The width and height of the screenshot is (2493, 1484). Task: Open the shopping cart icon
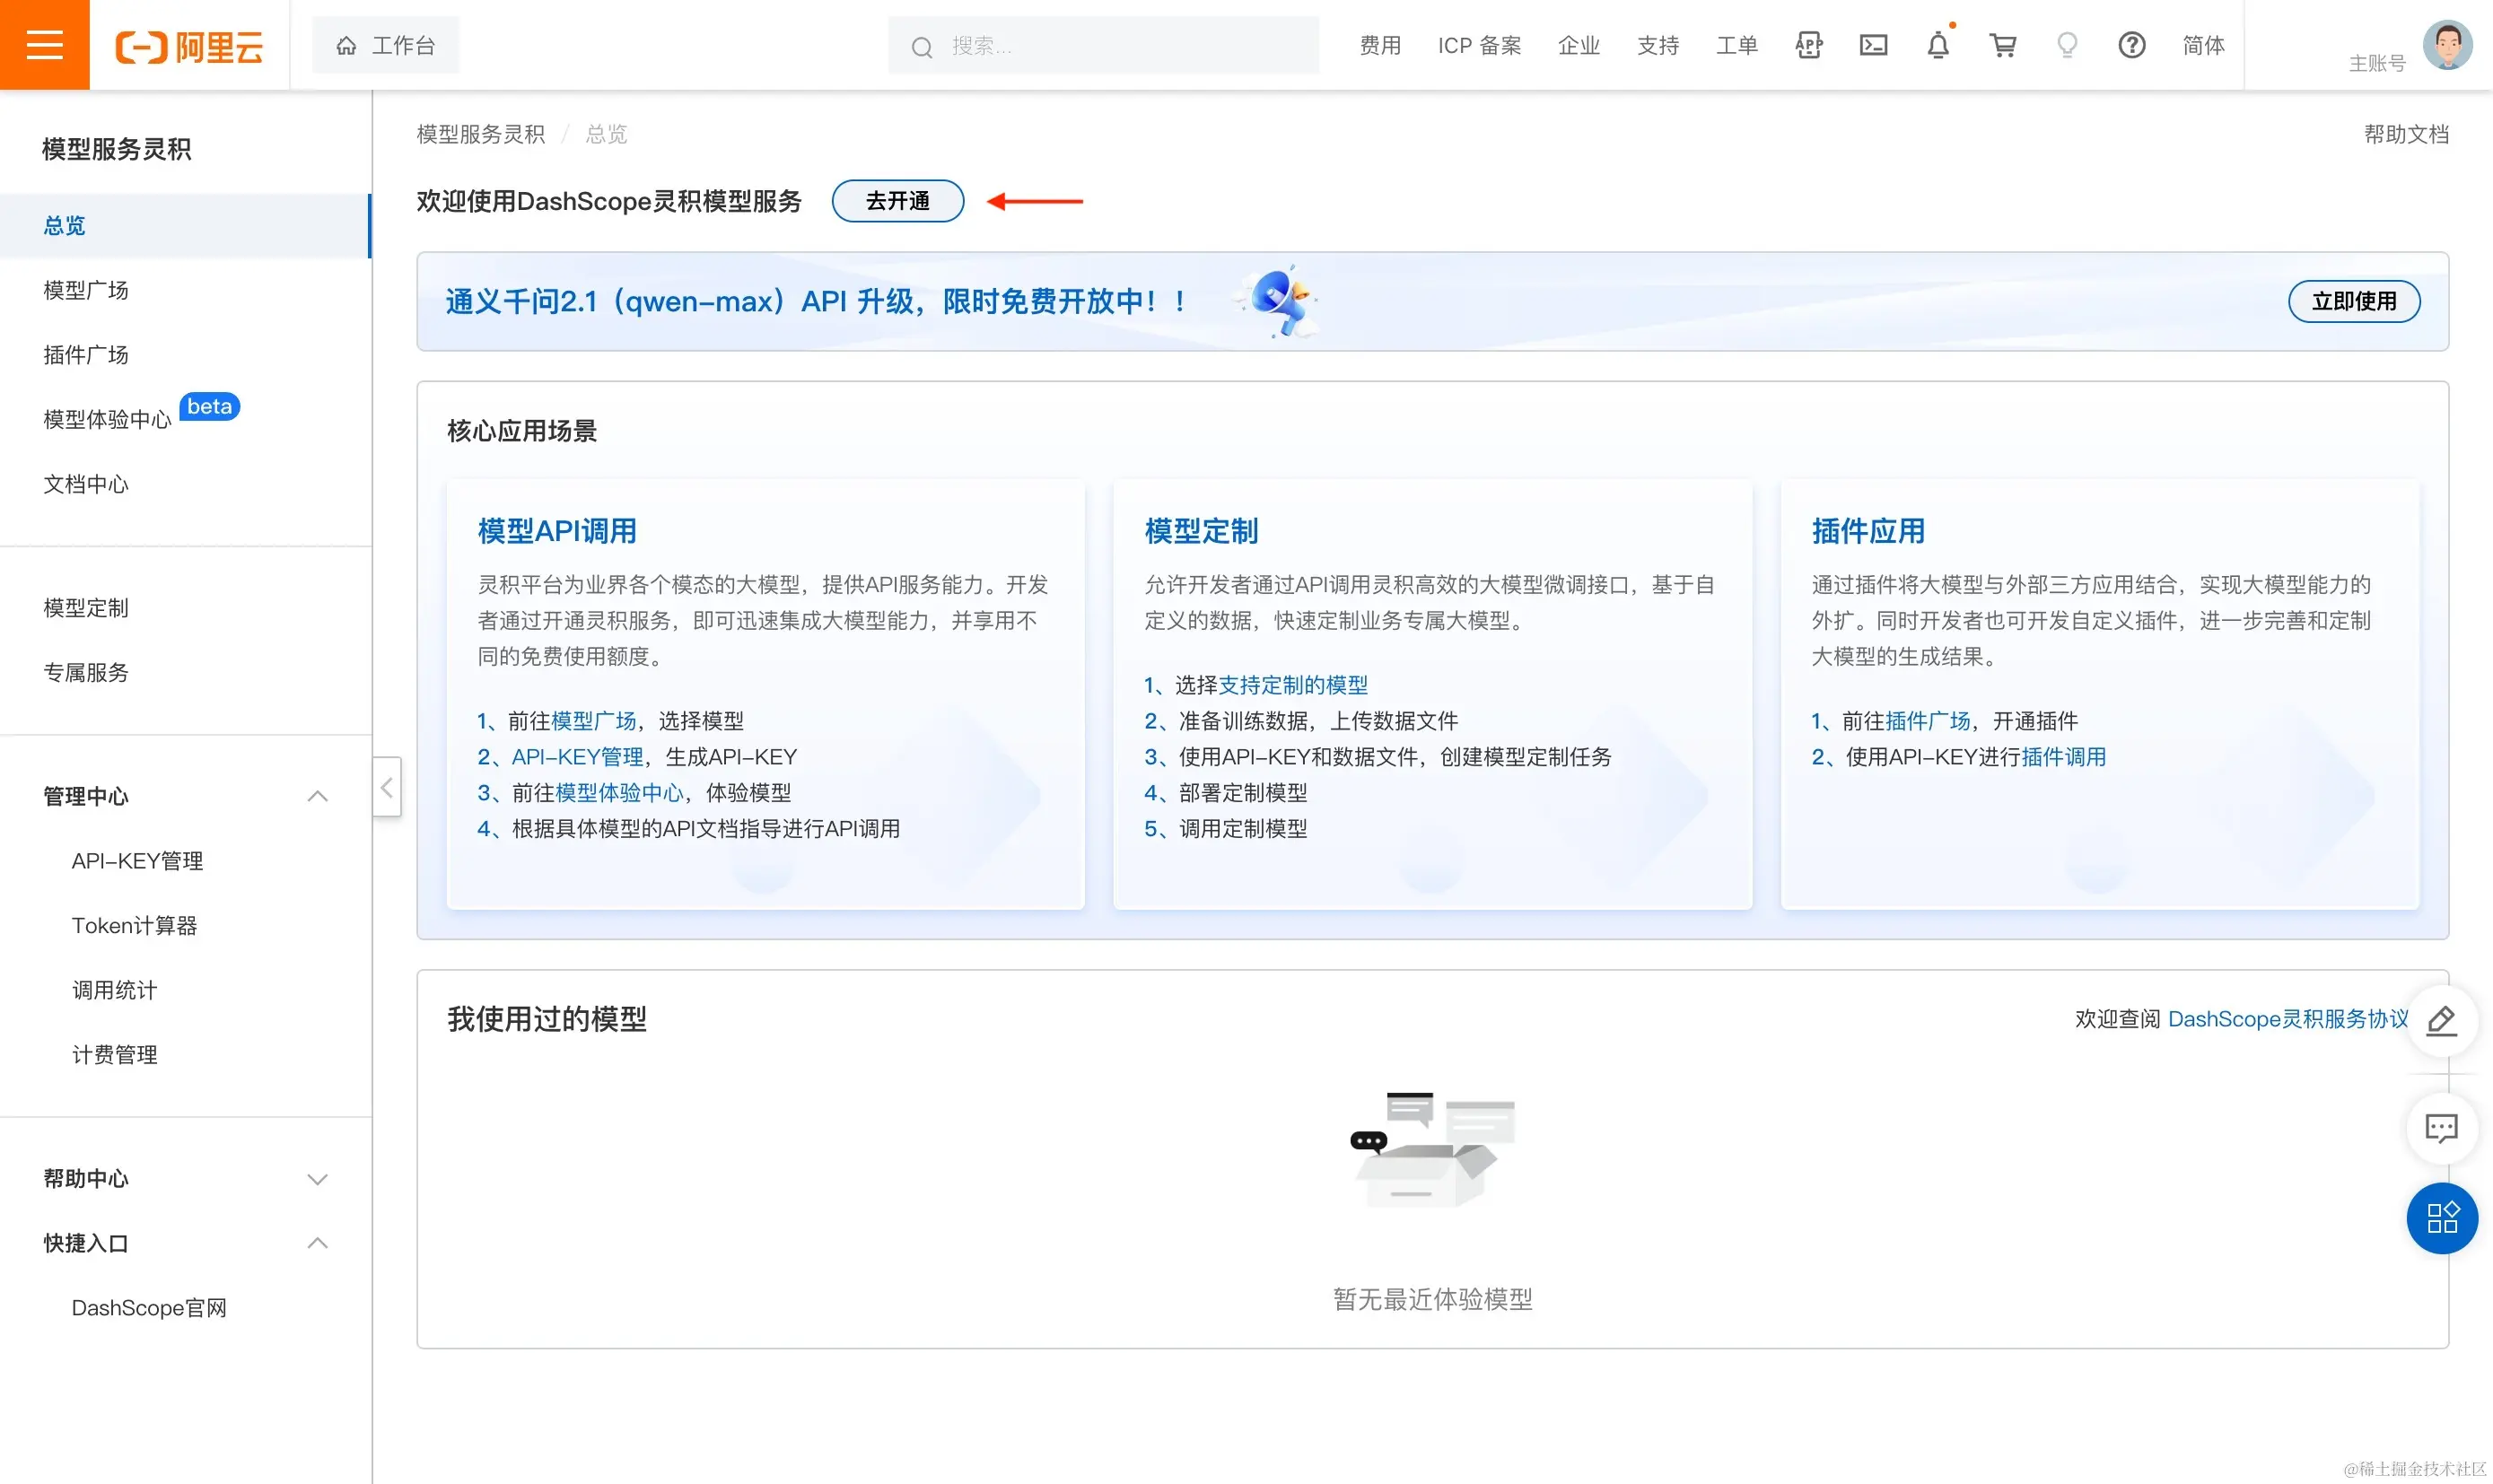tap(2002, 45)
